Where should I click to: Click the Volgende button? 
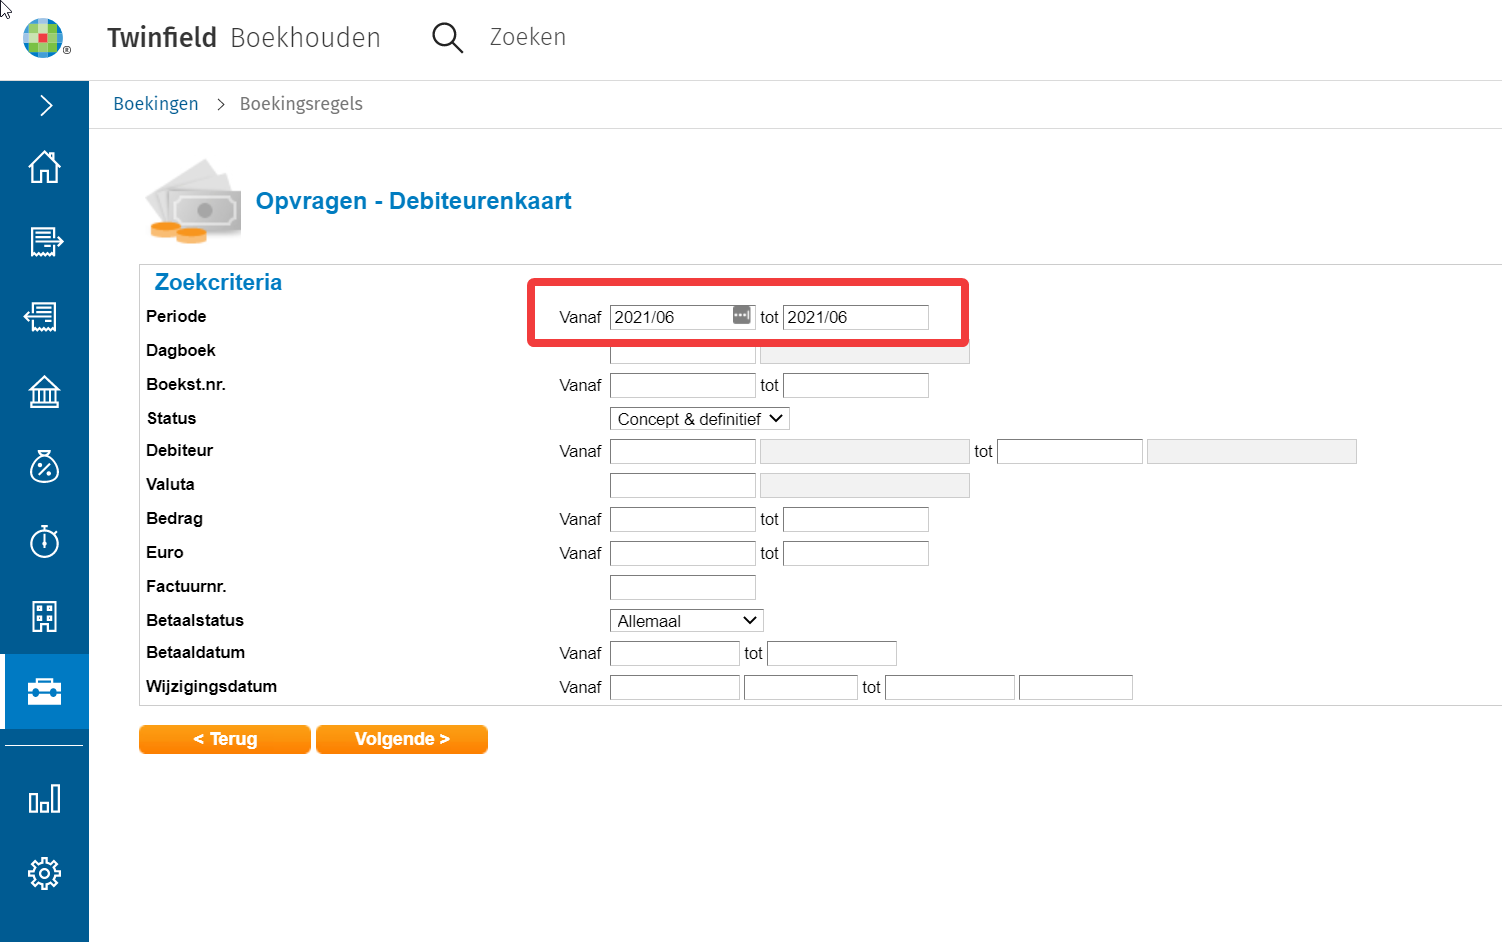point(402,739)
